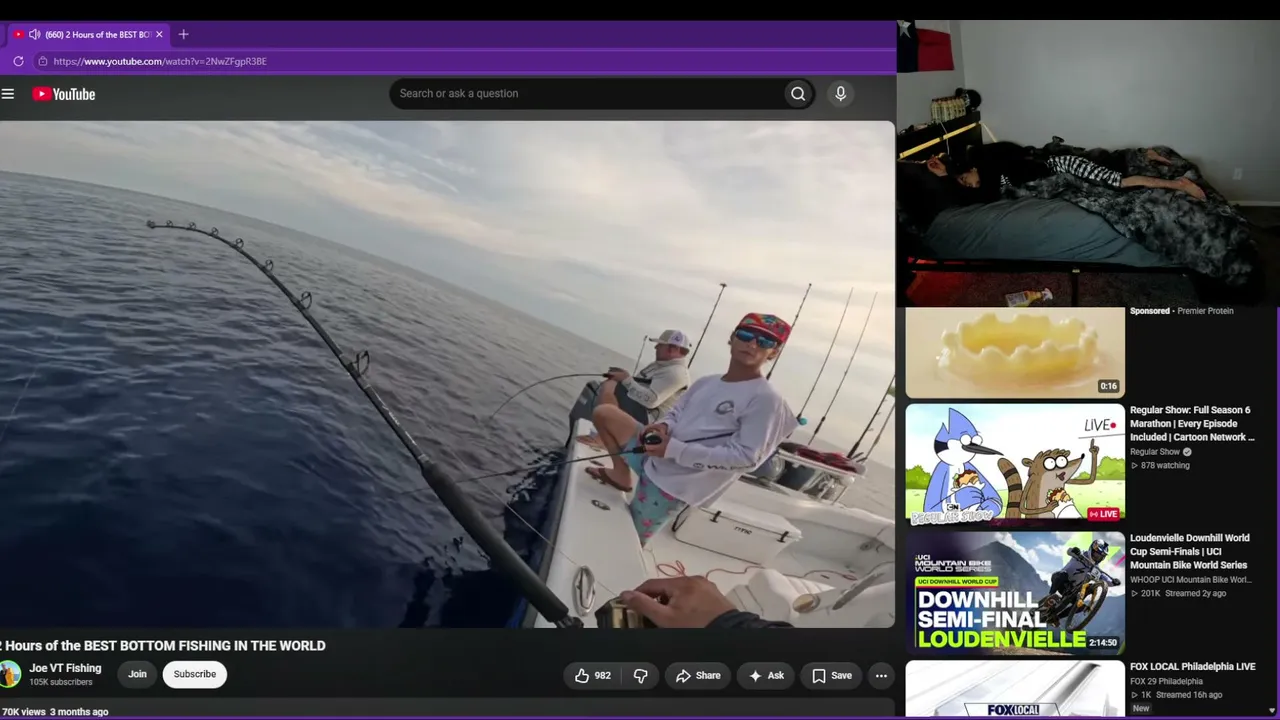Open the YouTube guide hamburger menu

coord(8,94)
